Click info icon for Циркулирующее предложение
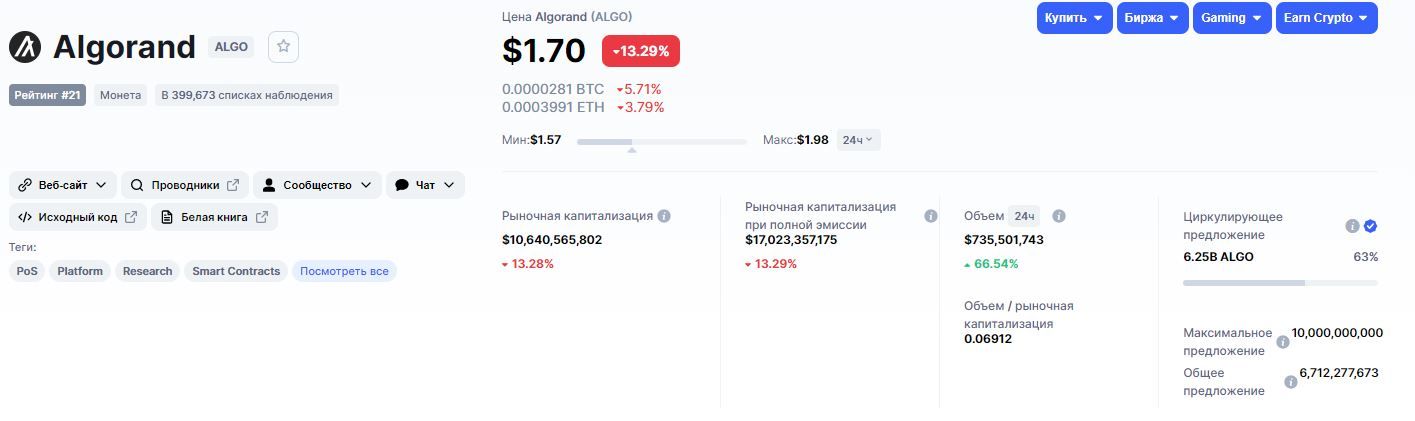The height and width of the screenshot is (421, 1415). 1352,226
